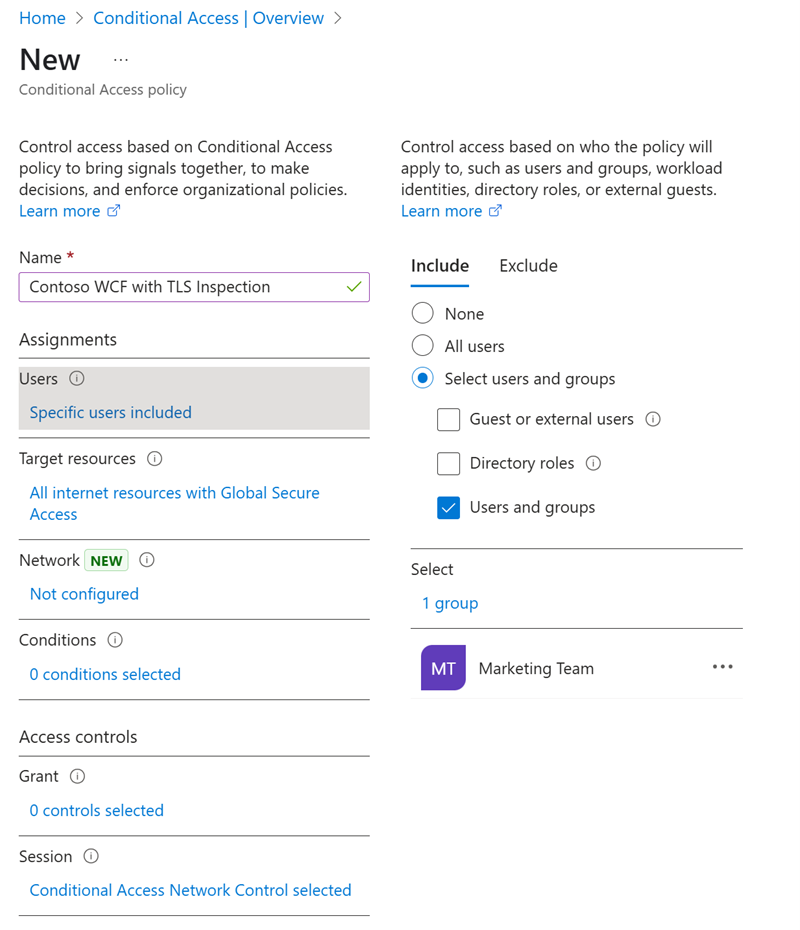Click the Conditions info icon
This screenshot has height=930, width=800.
(x=113, y=640)
